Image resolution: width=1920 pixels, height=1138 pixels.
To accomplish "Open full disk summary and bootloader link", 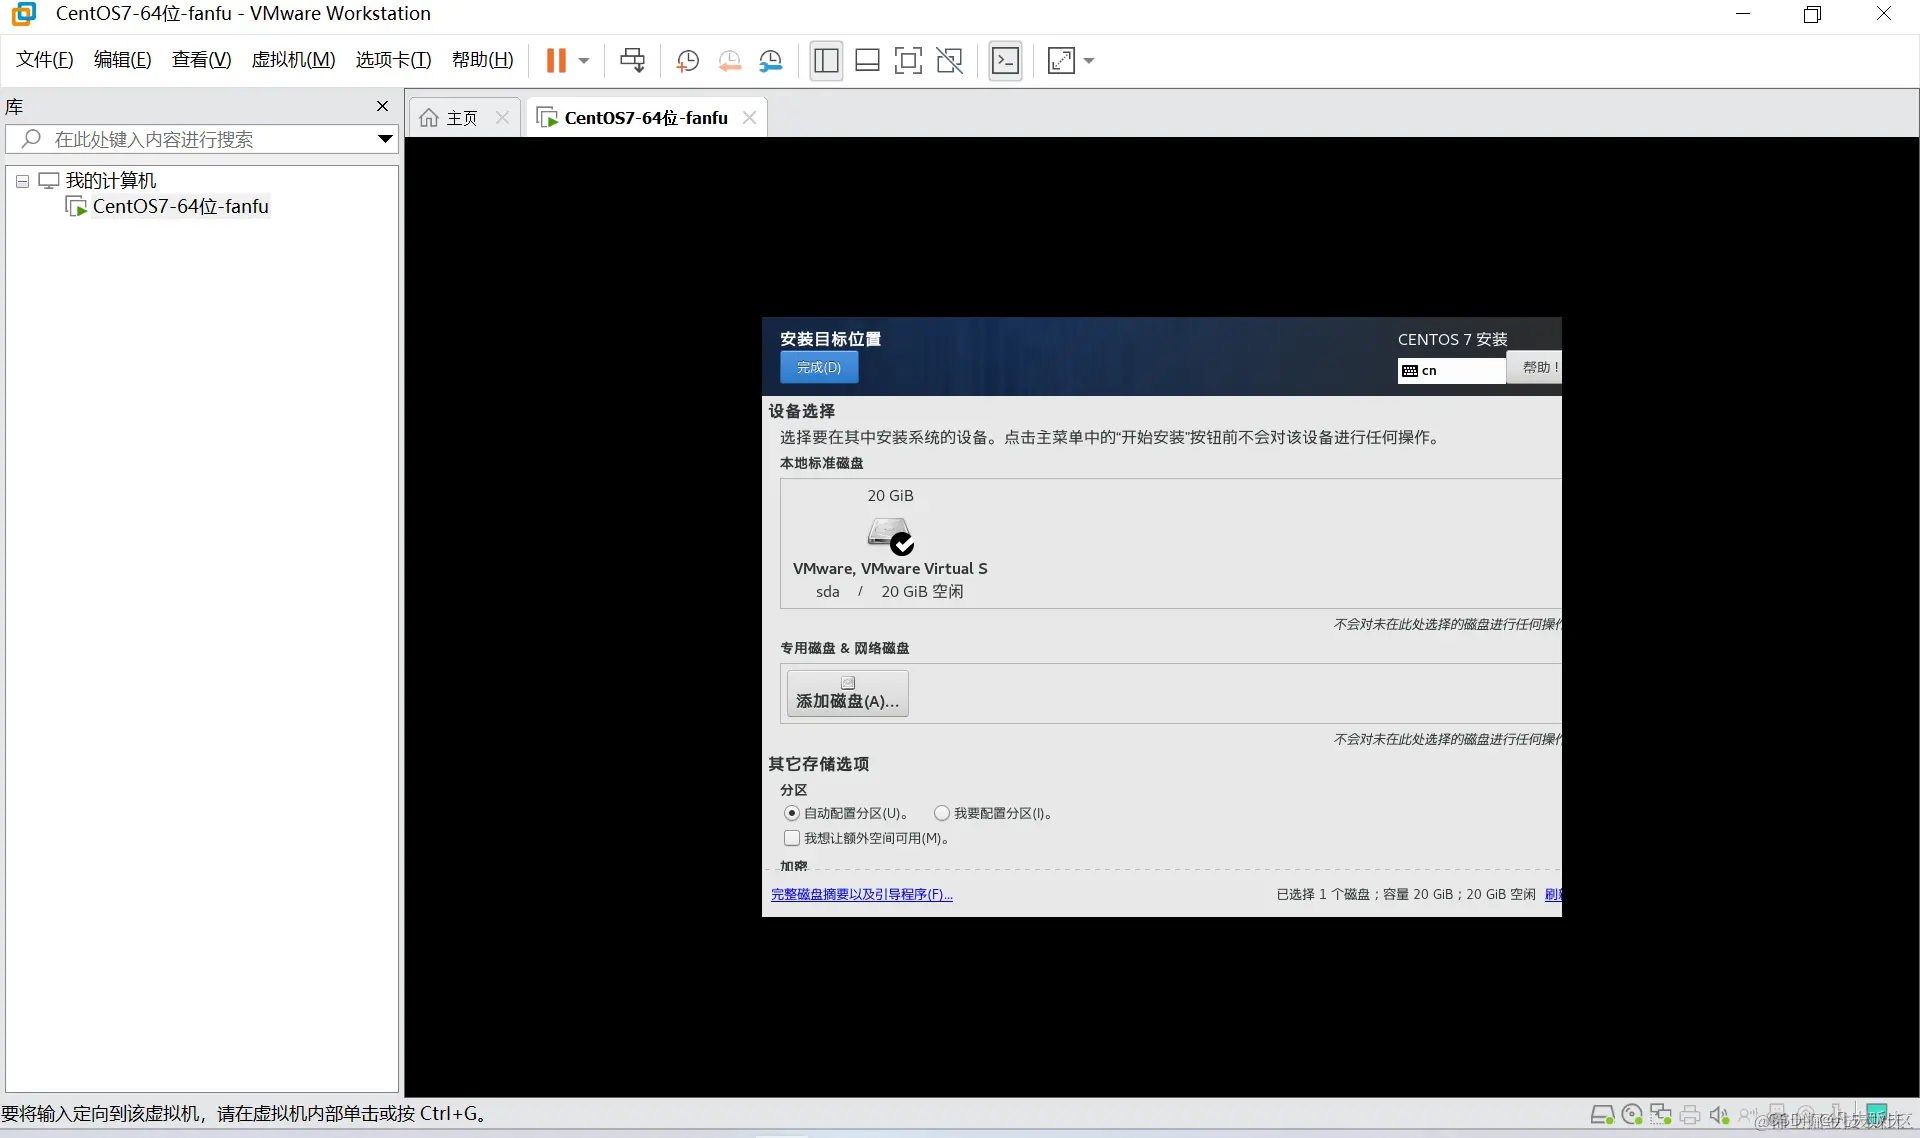I will 861,894.
